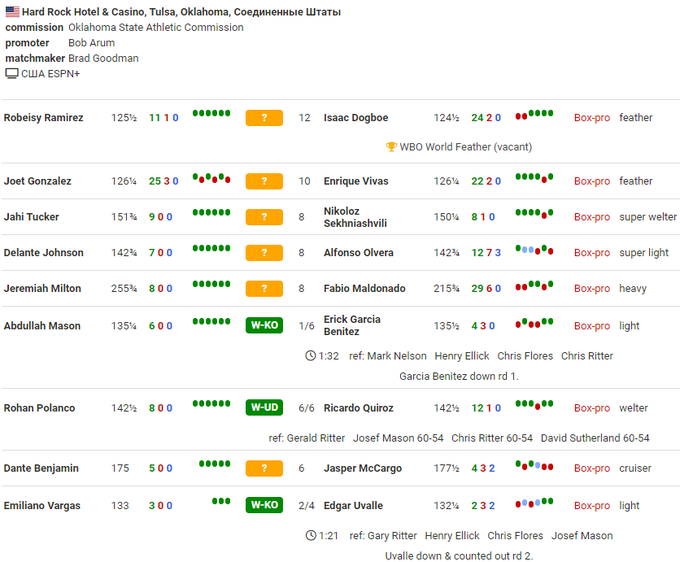
Task: Click the question mark badge for Ramirez vs Dogboe
Action: [x=264, y=118]
